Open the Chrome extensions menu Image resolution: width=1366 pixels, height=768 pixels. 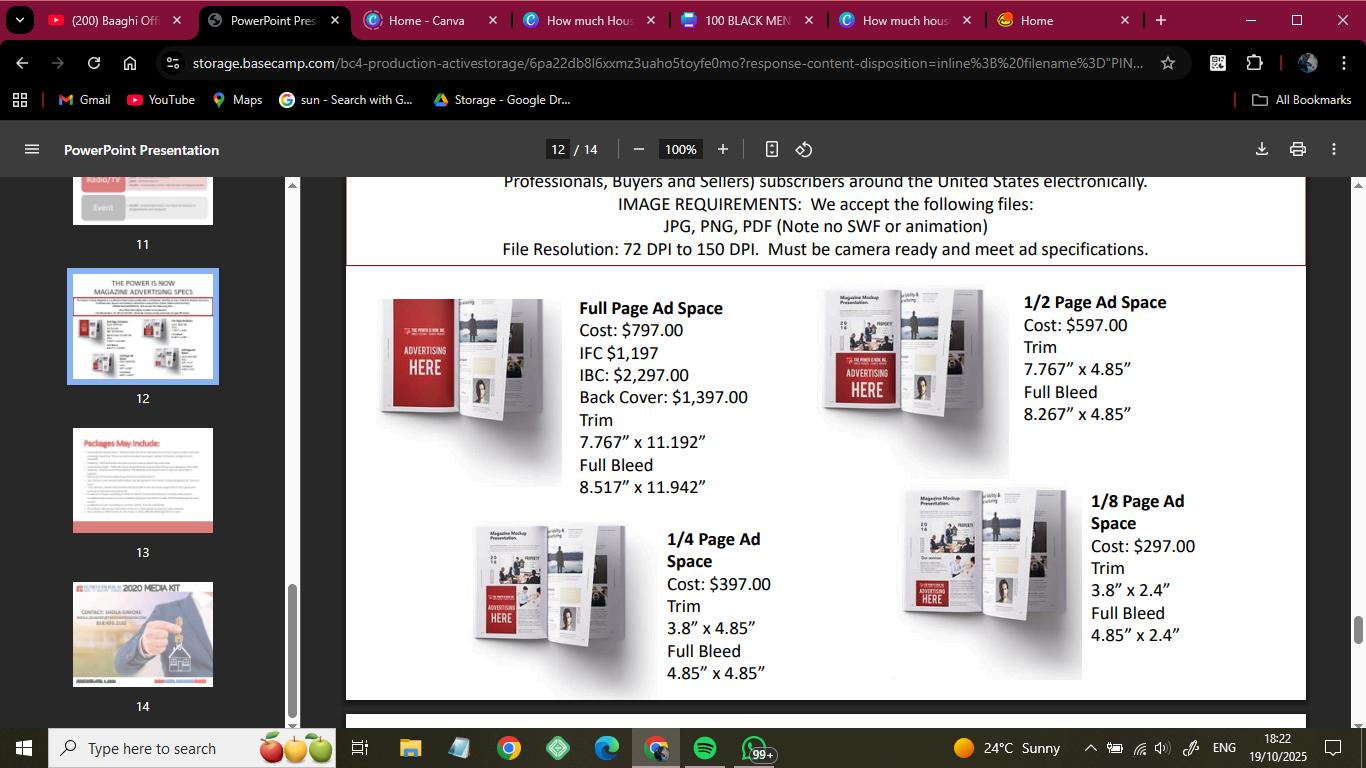pos(1254,63)
